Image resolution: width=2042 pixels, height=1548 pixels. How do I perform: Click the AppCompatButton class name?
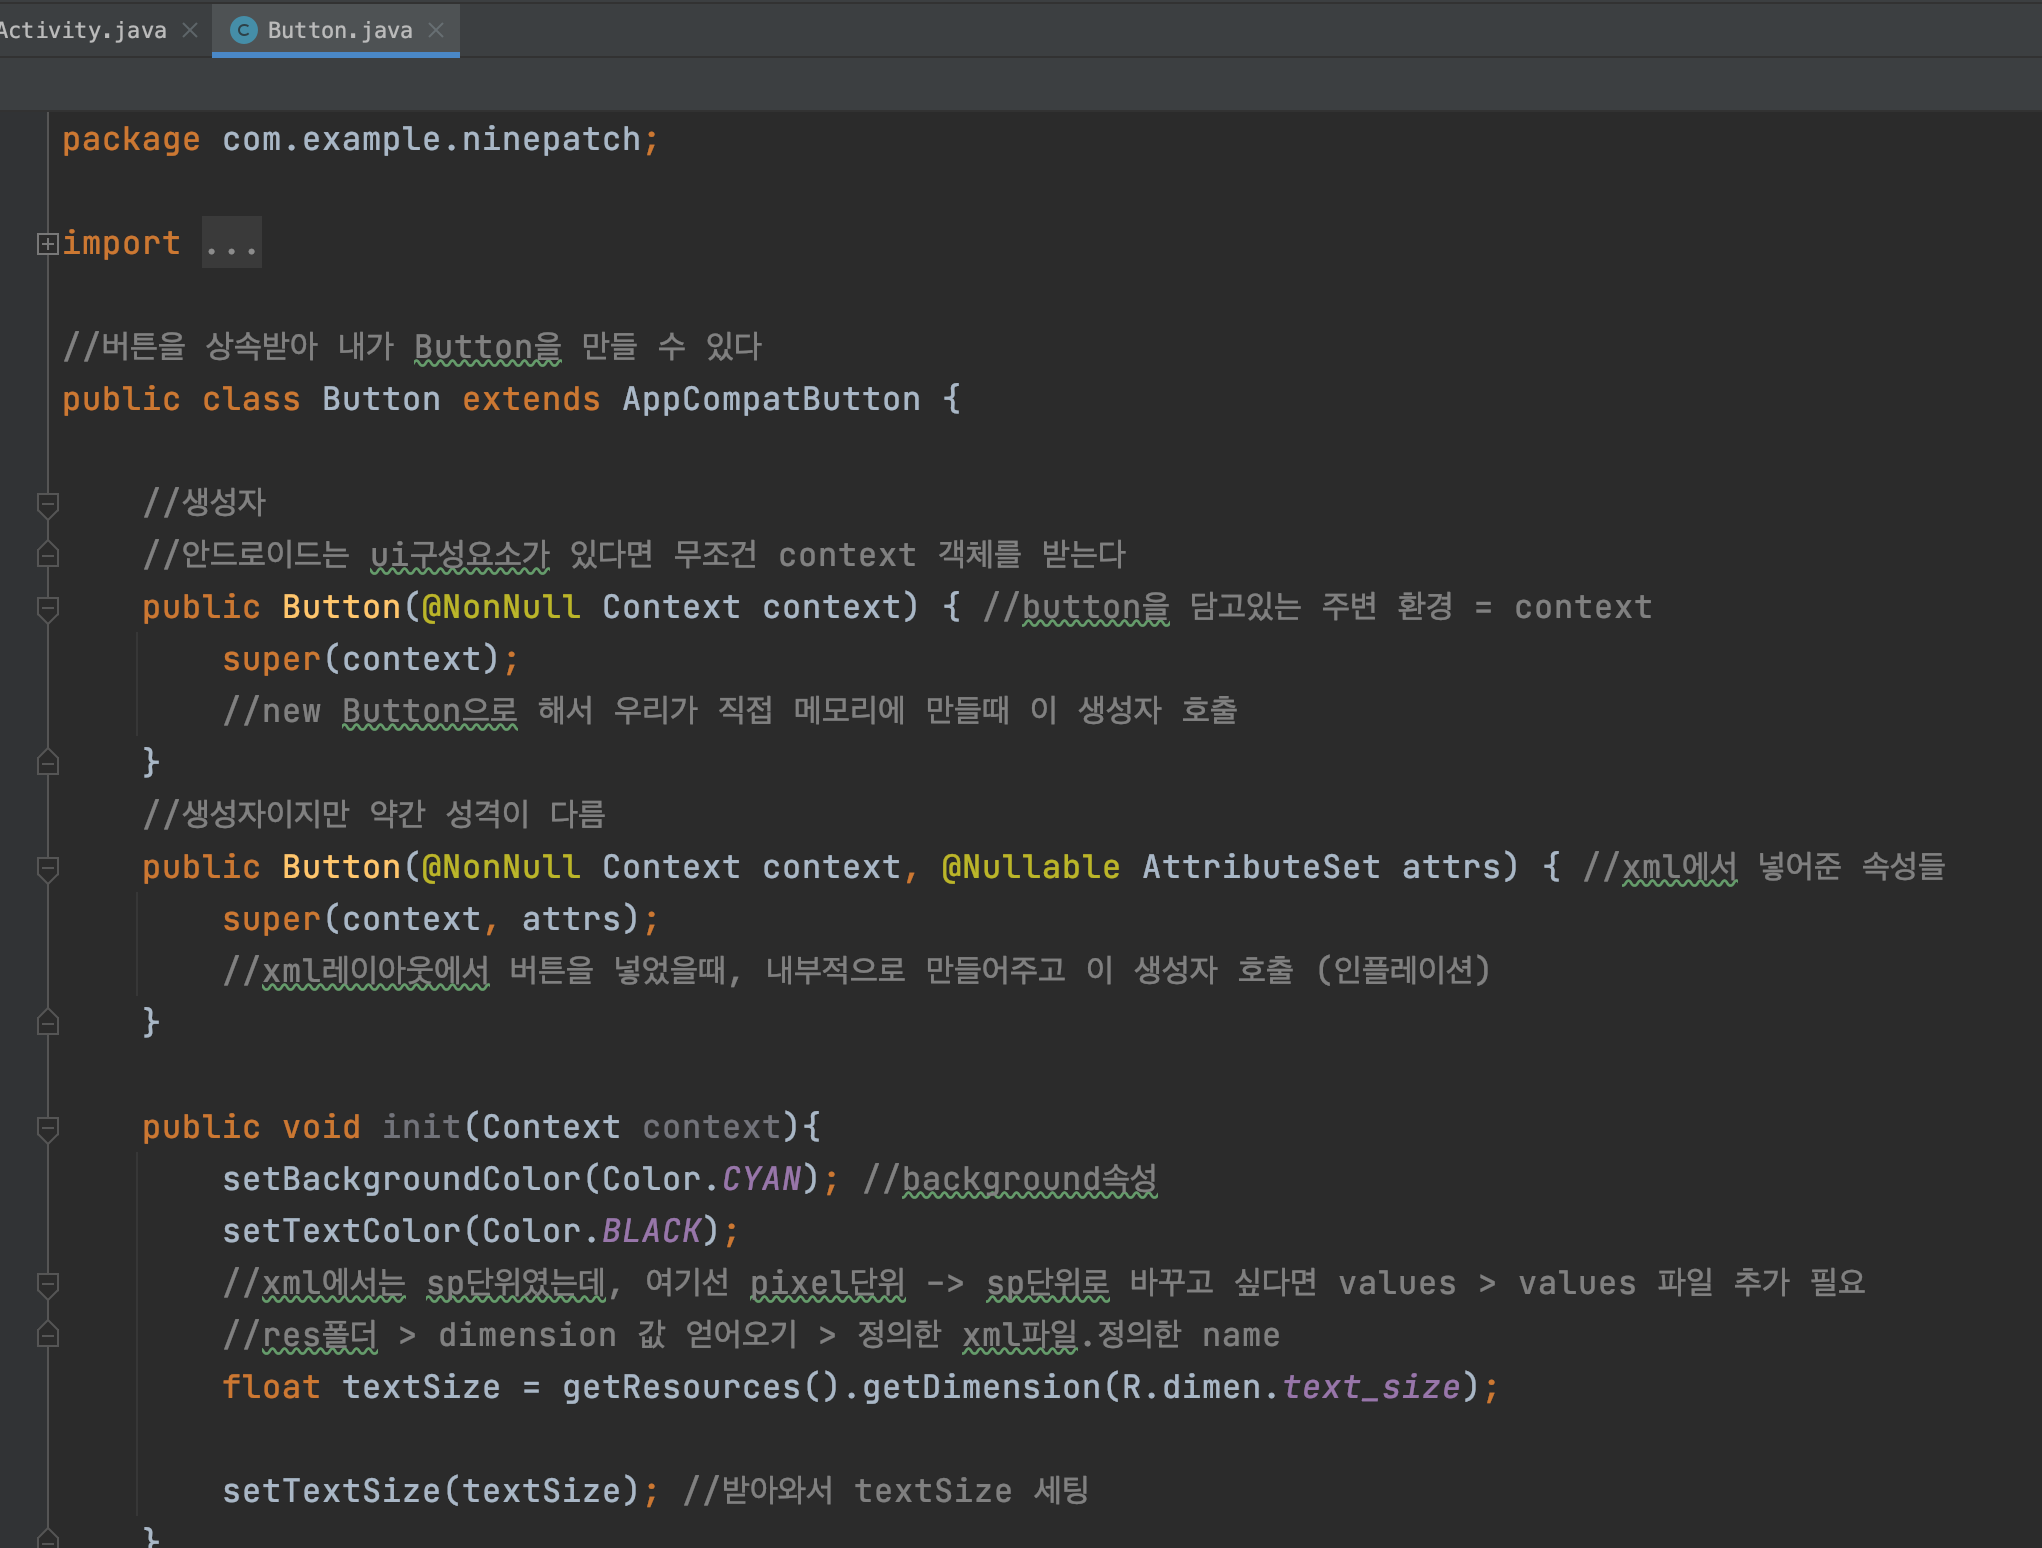coord(770,399)
